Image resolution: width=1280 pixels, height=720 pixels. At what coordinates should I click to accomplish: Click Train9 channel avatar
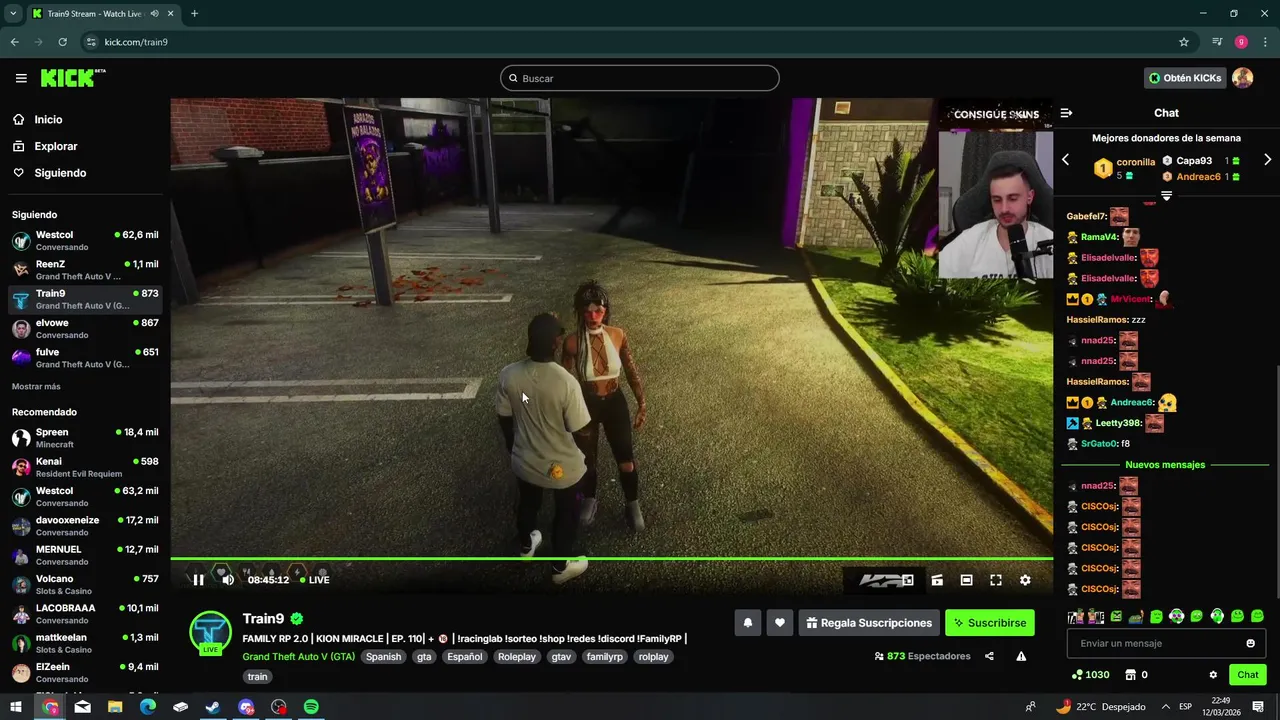[x=211, y=632]
